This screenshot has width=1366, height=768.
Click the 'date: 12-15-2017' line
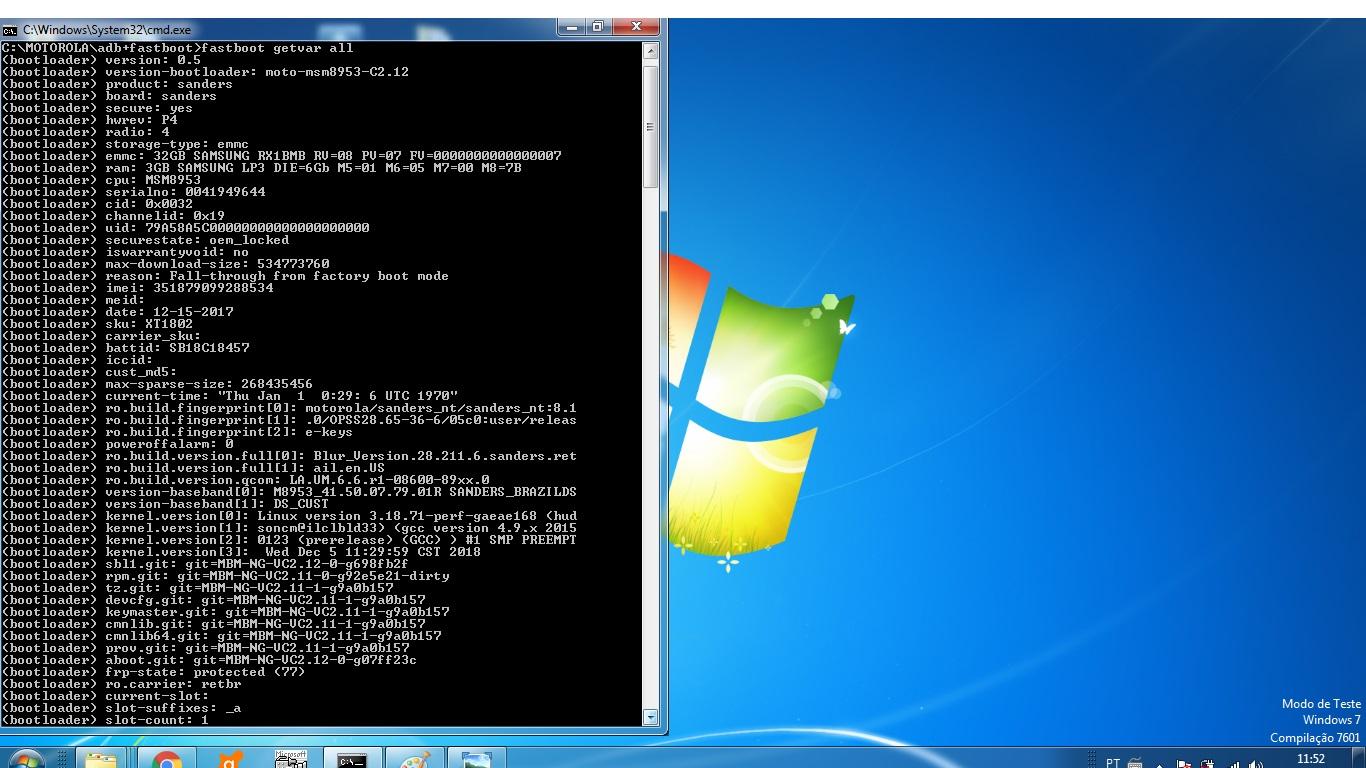point(117,312)
